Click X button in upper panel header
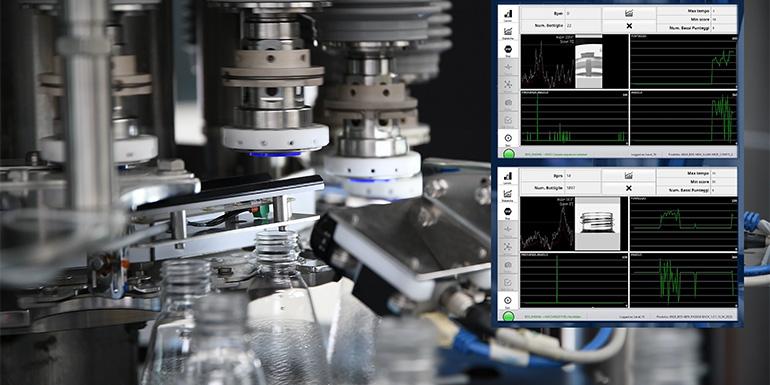Screen dimensions: 770x385 click(629, 26)
